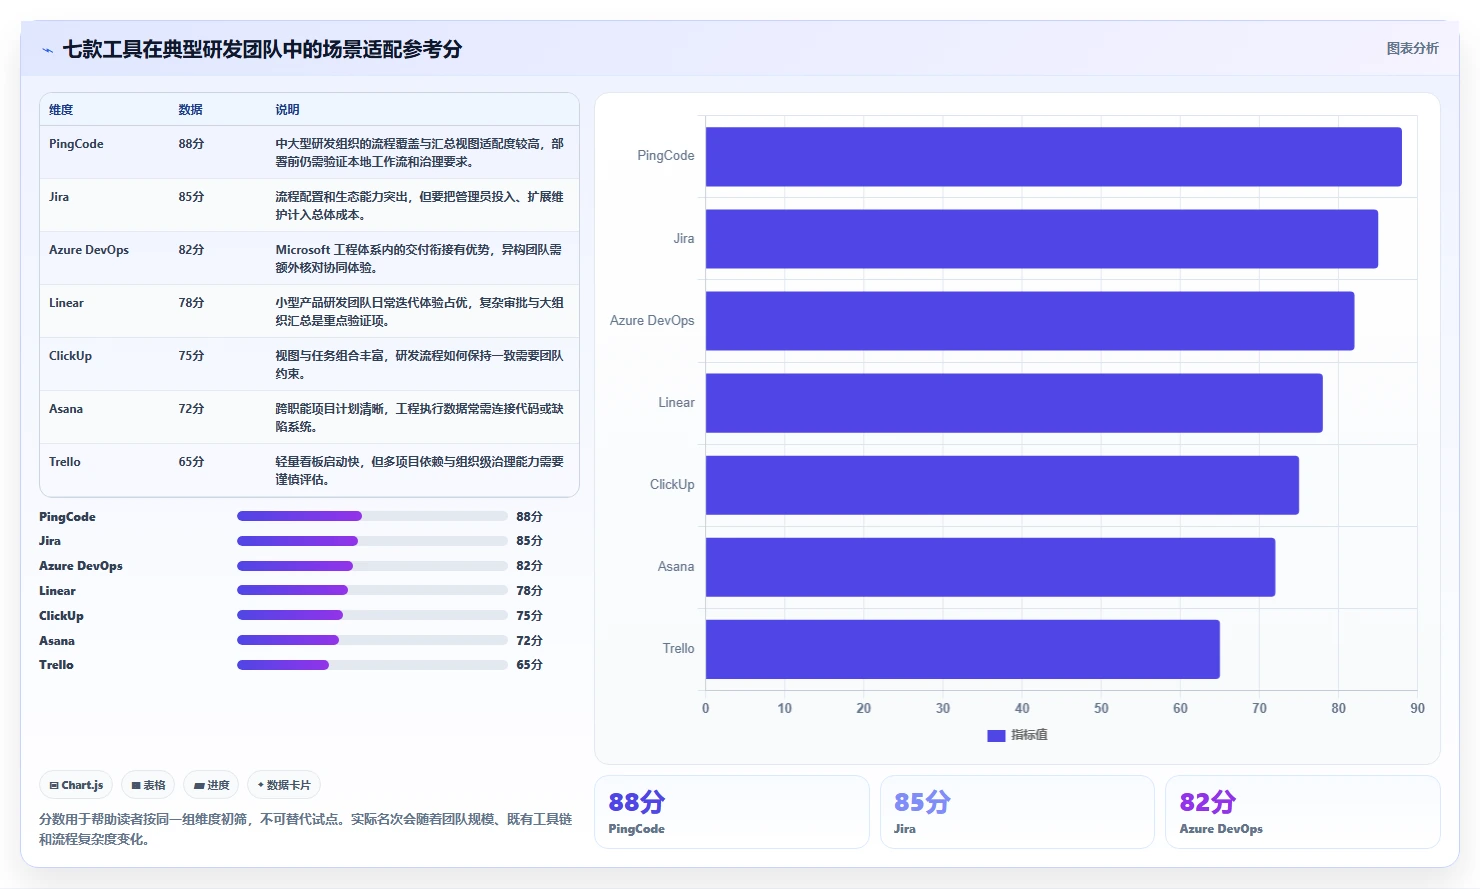1480x889 pixels.
Task: Click the Asana bar in the chart
Action: pos(990,567)
